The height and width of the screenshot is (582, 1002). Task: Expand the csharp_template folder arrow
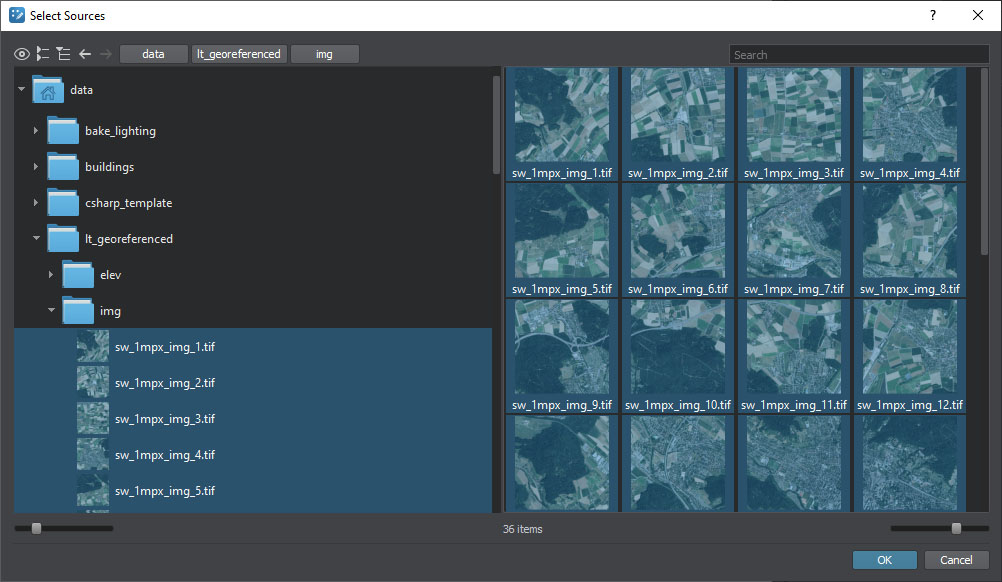tap(36, 203)
